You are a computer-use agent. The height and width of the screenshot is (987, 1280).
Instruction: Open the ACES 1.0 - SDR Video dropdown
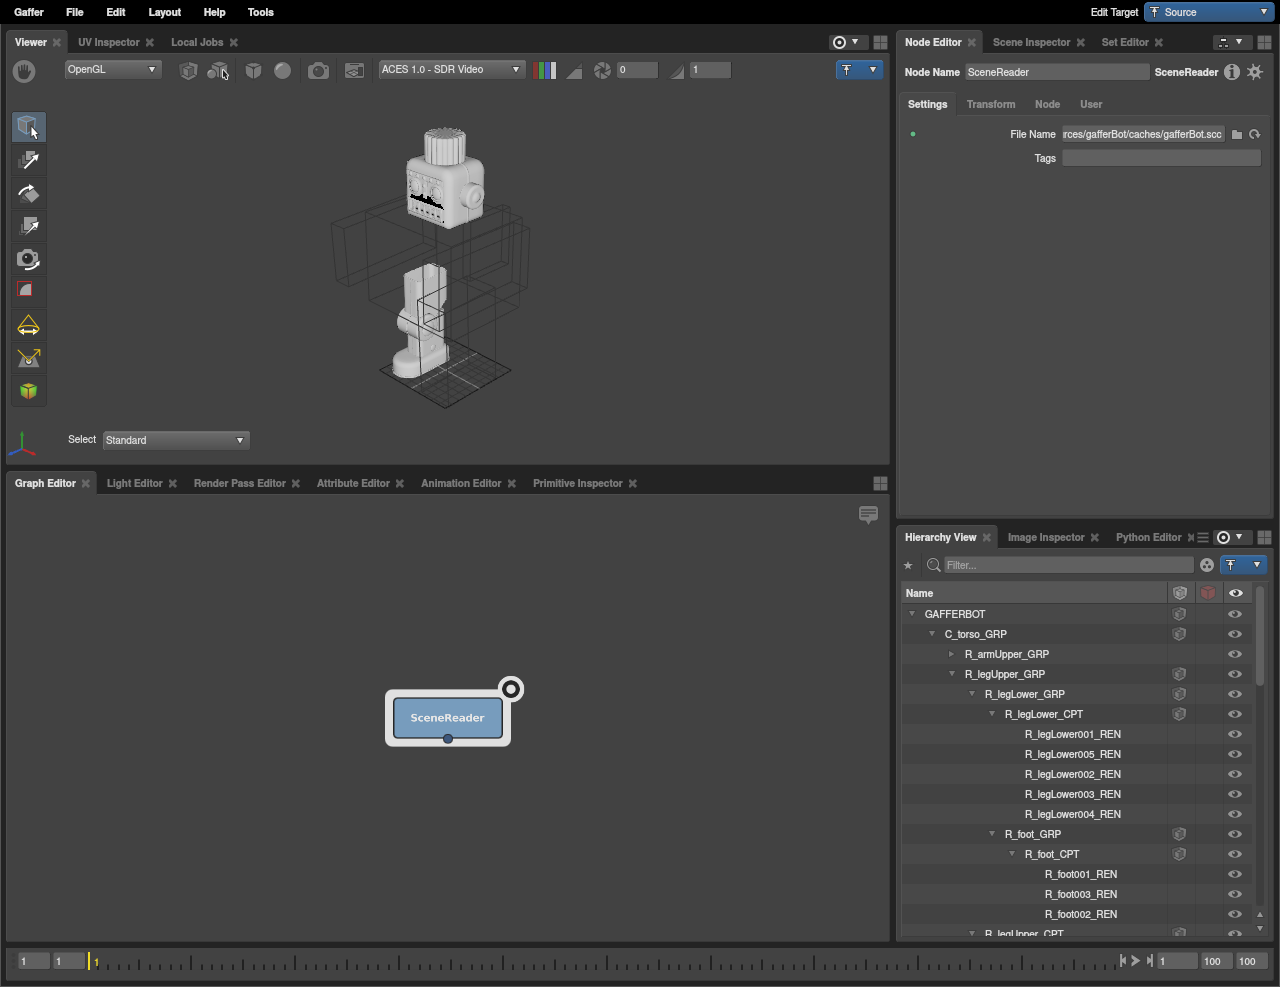pos(451,70)
